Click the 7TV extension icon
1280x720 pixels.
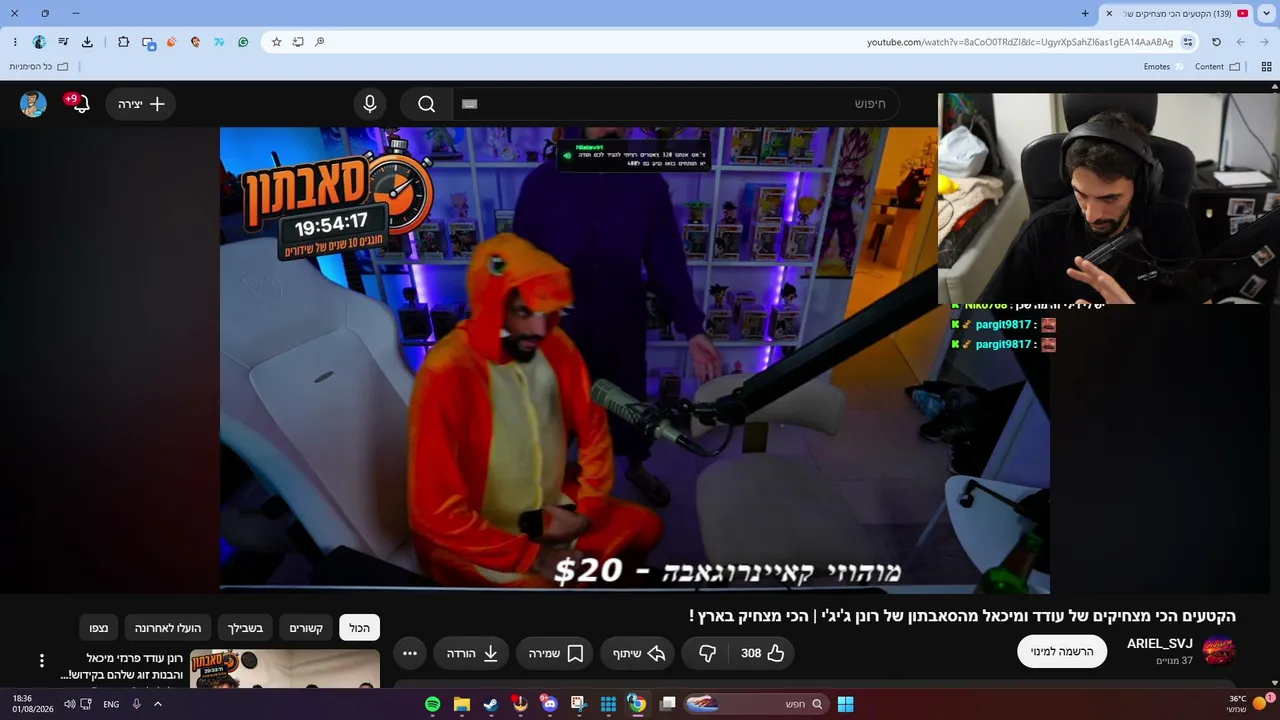(219, 42)
